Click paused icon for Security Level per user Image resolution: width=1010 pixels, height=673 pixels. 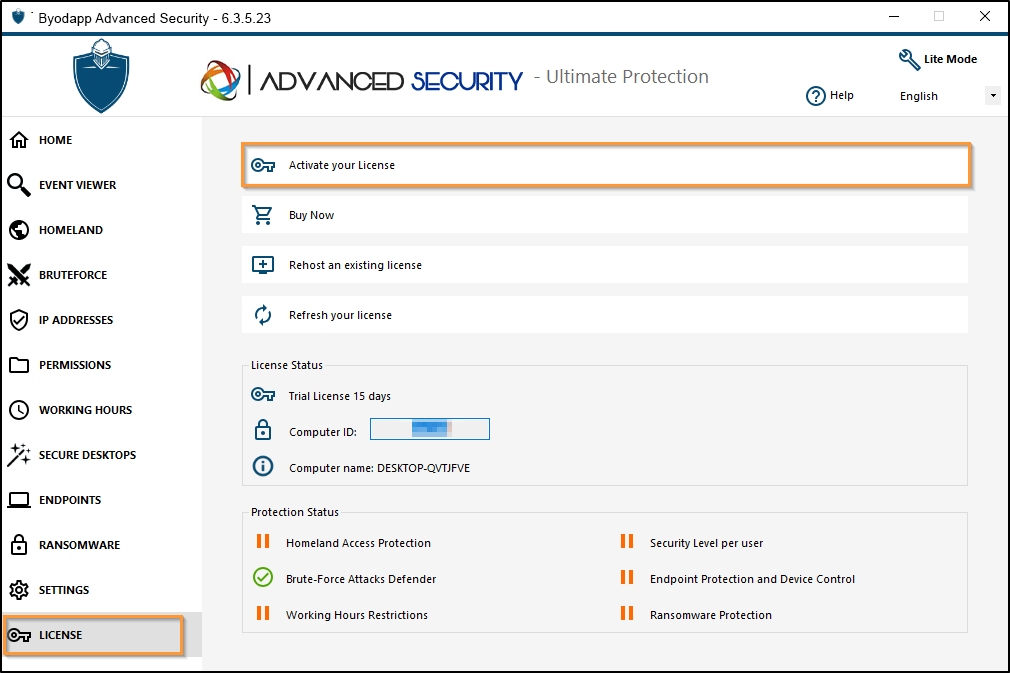point(627,541)
